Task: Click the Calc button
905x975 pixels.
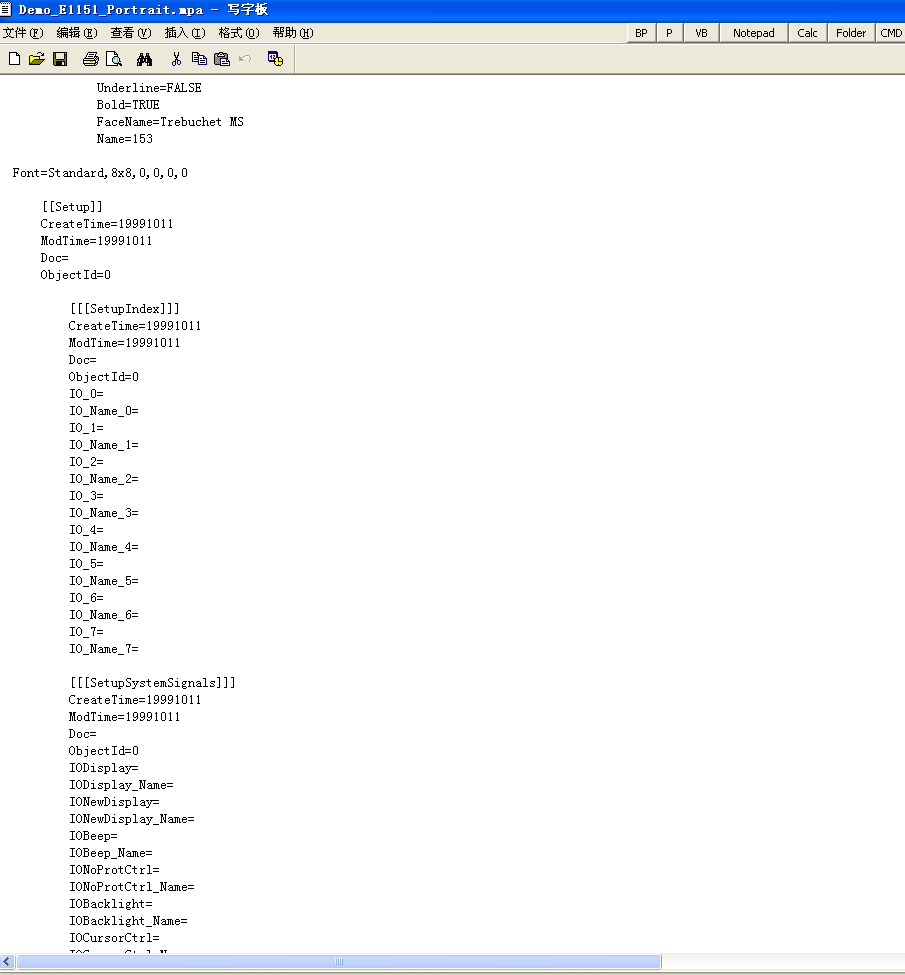Action: (x=807, y=33)
